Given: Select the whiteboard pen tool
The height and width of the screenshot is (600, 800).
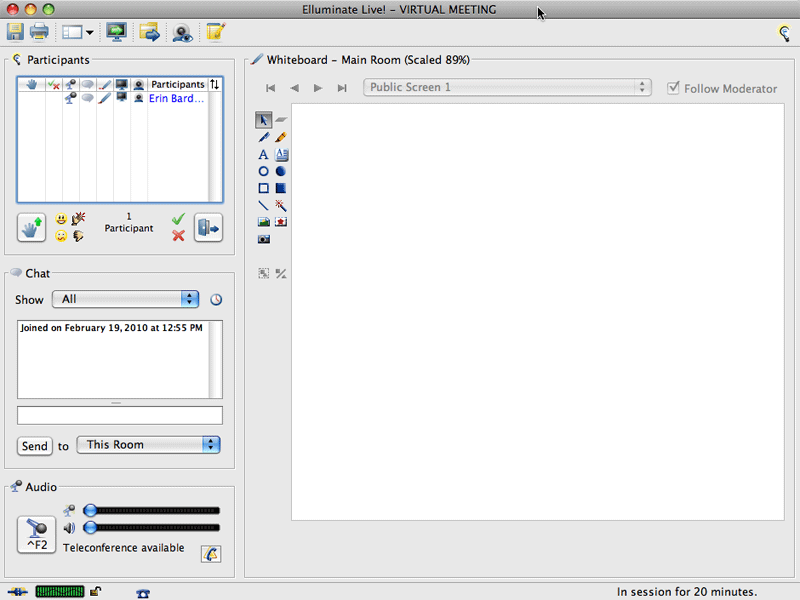Looking at the screenshot, I should (264, 137).
